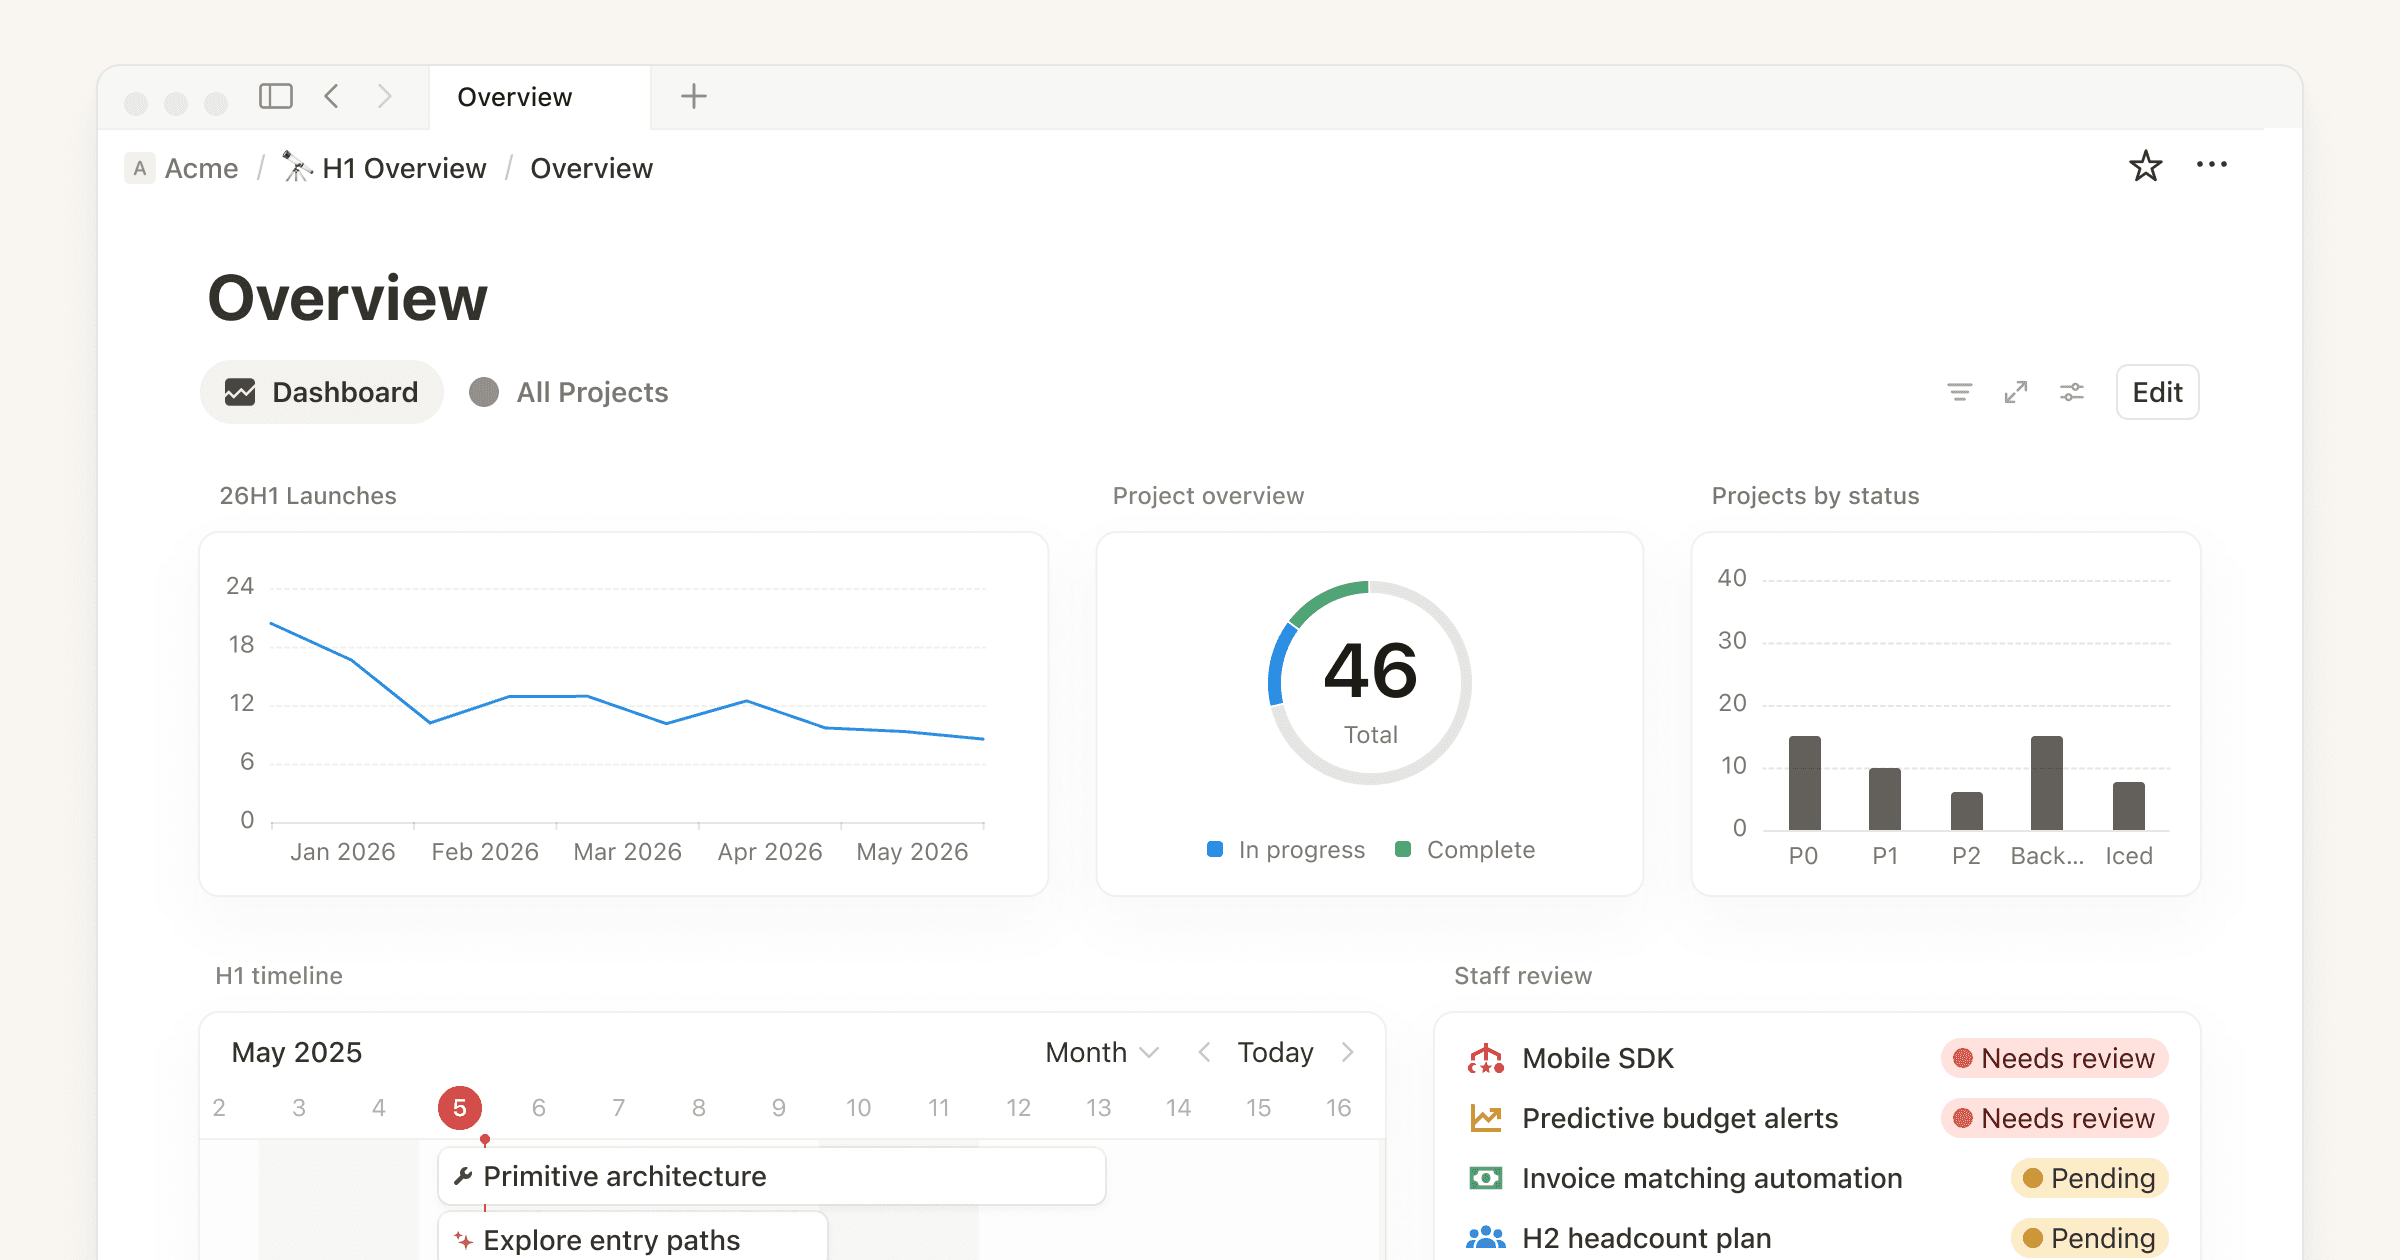Open the Month view dropdown

click(1100, 1052)
